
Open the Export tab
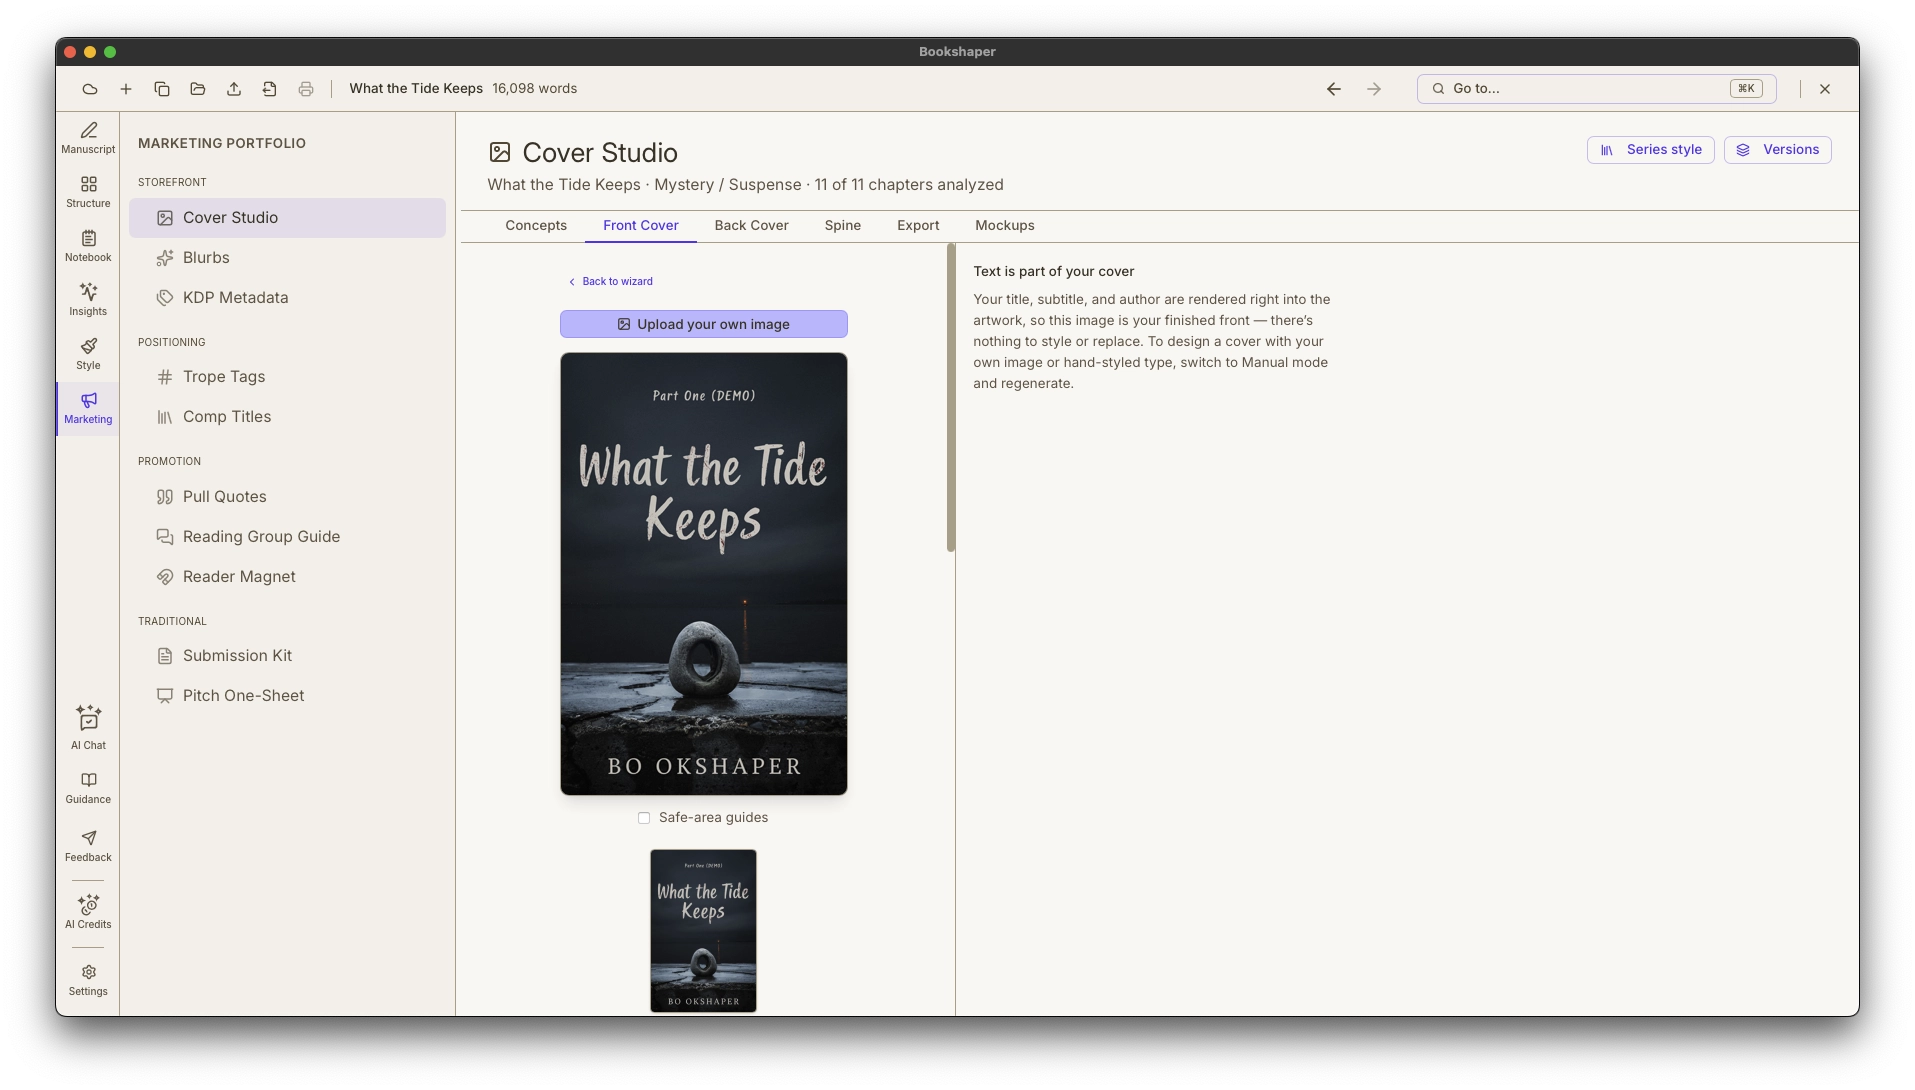pyautogui.click(x=918, y=226)
